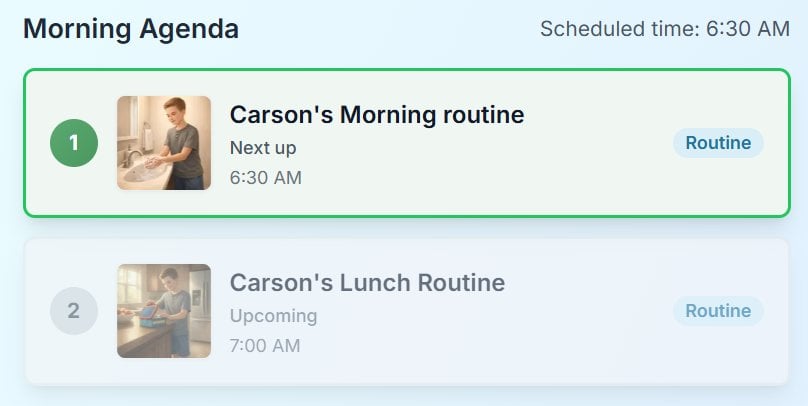Viewport: 808px width, 406px height.
Task: Select the green-outlined Morning routine card background
Action: coord(407,143)
